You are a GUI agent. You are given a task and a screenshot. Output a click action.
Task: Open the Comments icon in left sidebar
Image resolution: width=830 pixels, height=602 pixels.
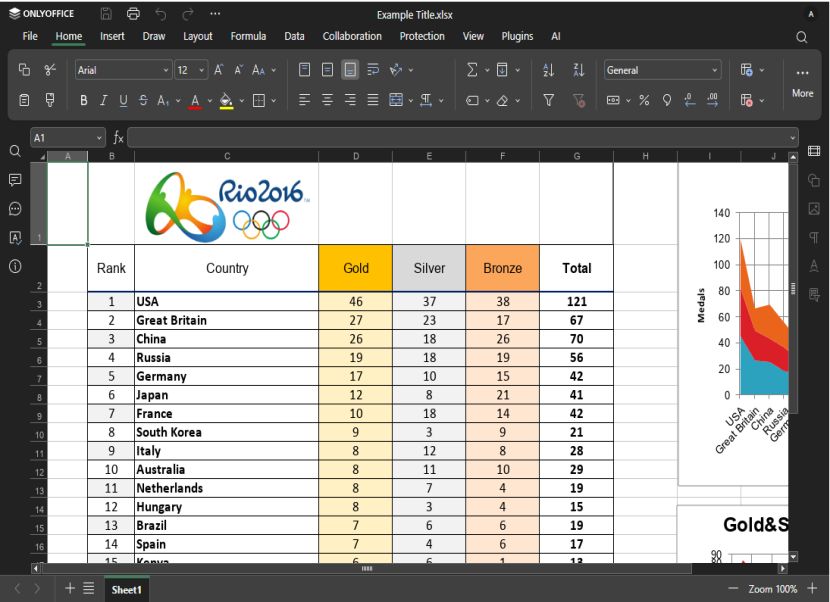click(x=15, y=180)
